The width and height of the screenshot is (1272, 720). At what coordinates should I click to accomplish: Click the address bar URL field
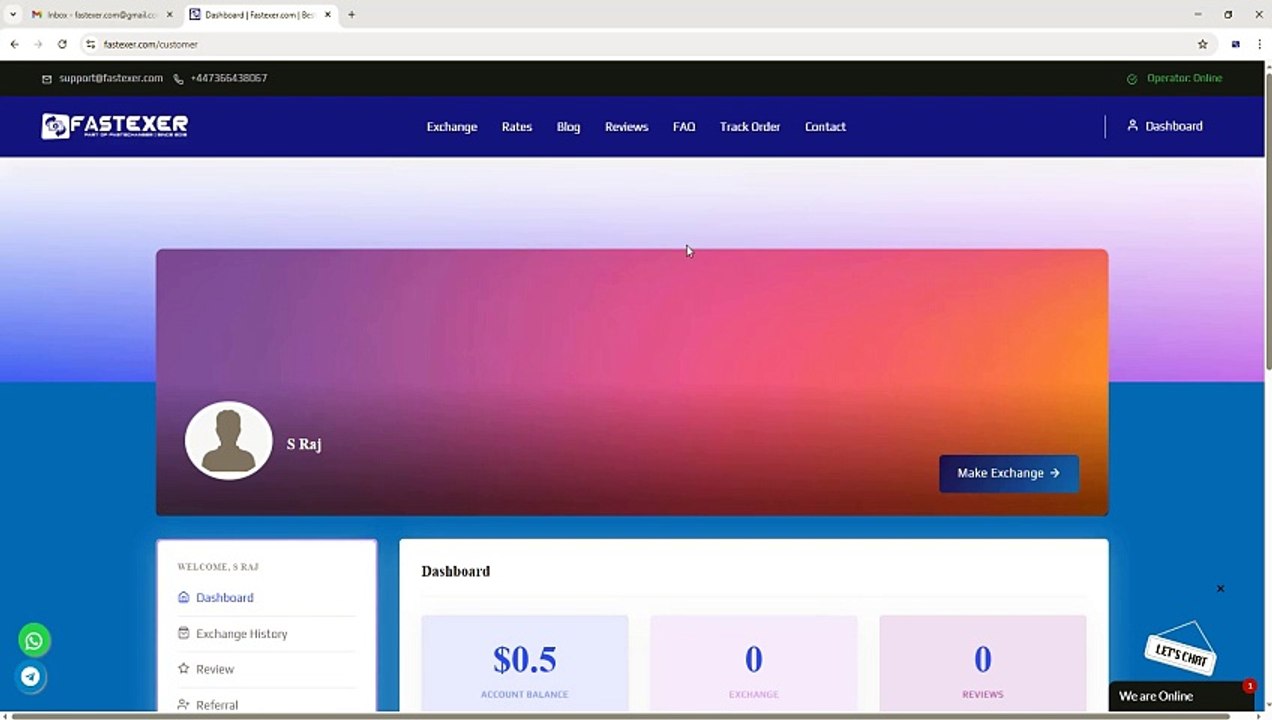[640, 44]
